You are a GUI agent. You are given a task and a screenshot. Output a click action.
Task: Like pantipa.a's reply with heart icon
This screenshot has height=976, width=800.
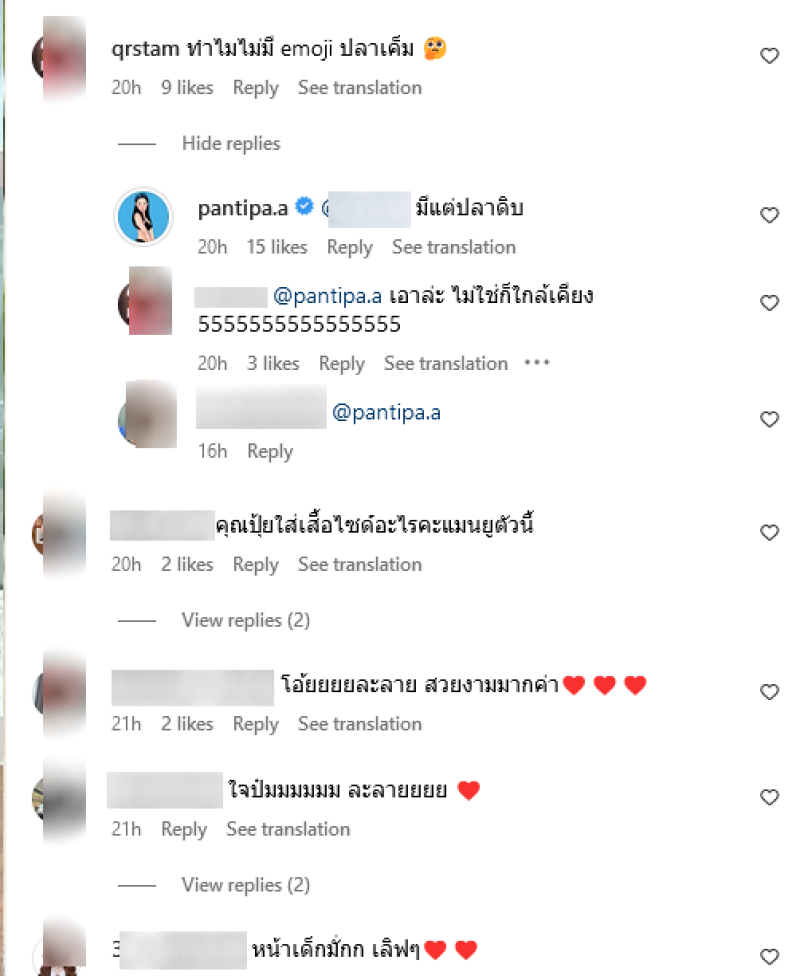tap(769, 215)
